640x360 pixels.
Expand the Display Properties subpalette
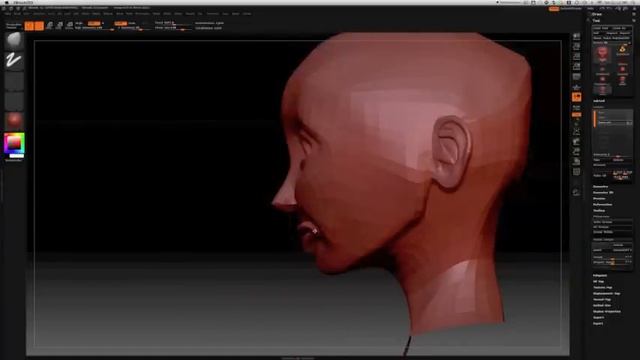pos(607,311)
